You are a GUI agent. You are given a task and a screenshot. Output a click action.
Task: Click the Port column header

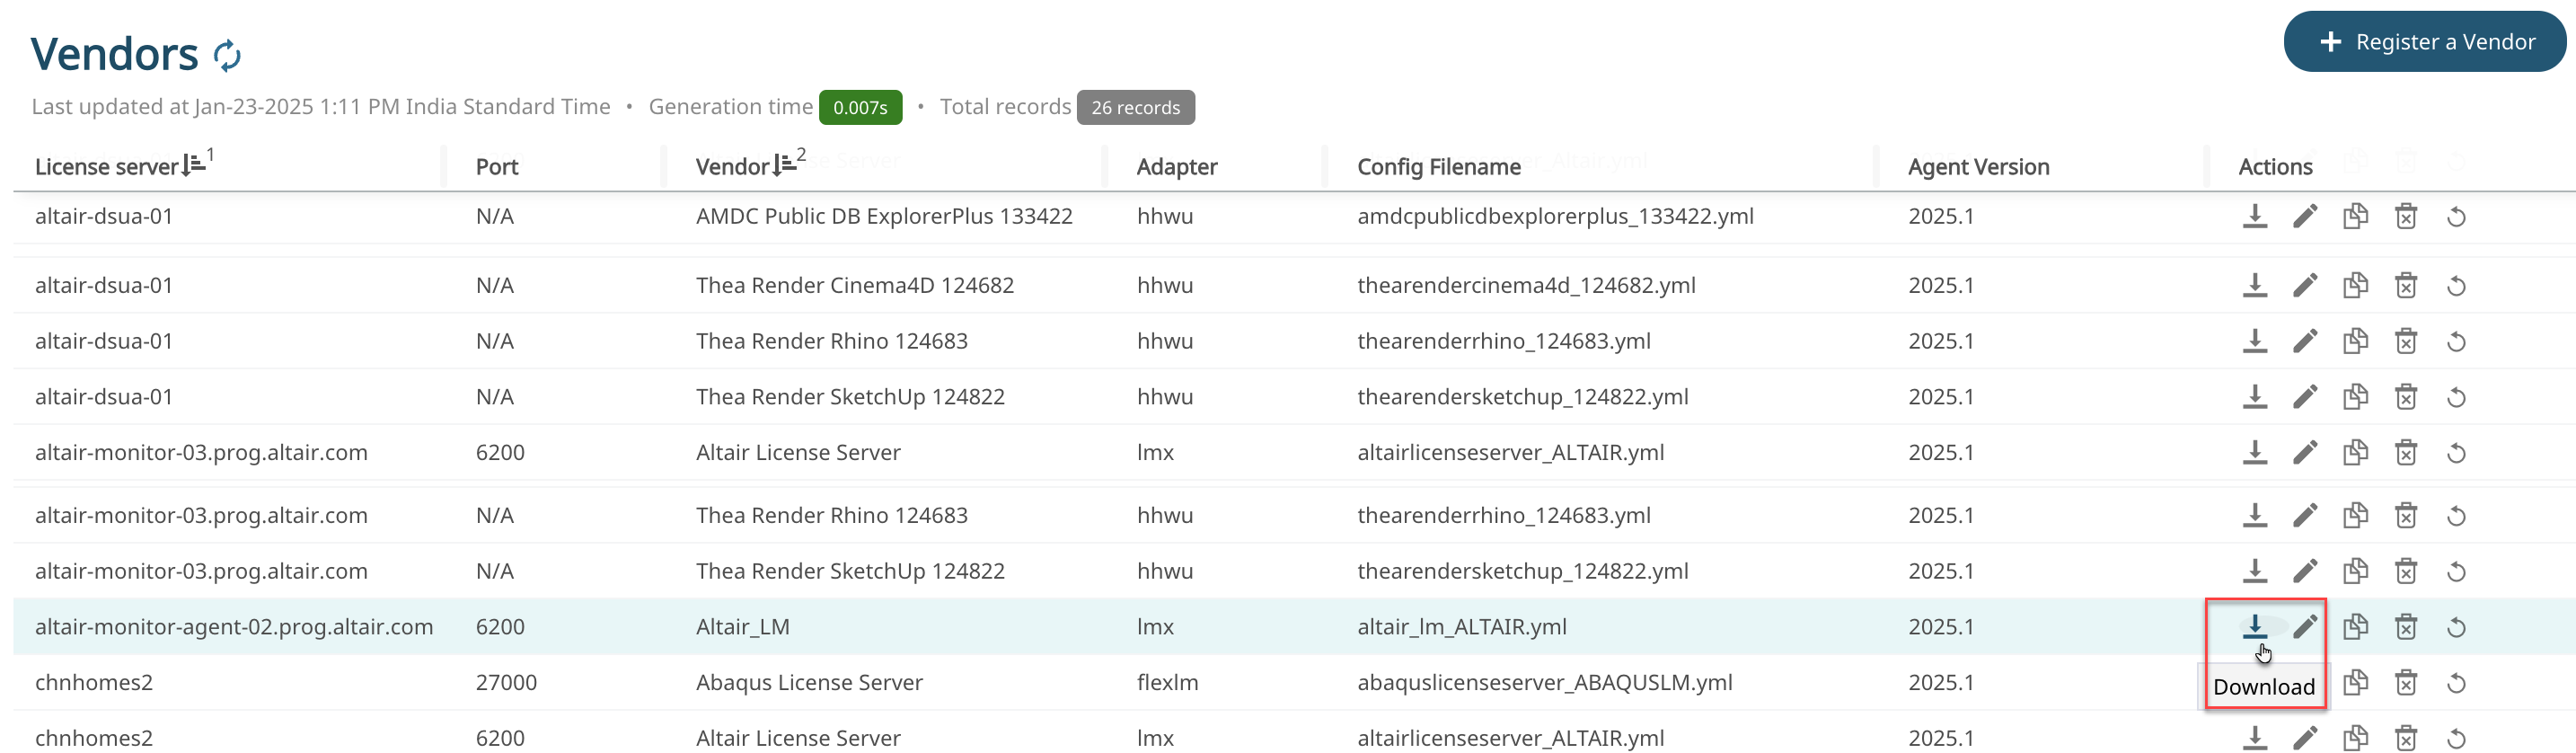pyautogui.click(x=496, y=166)
